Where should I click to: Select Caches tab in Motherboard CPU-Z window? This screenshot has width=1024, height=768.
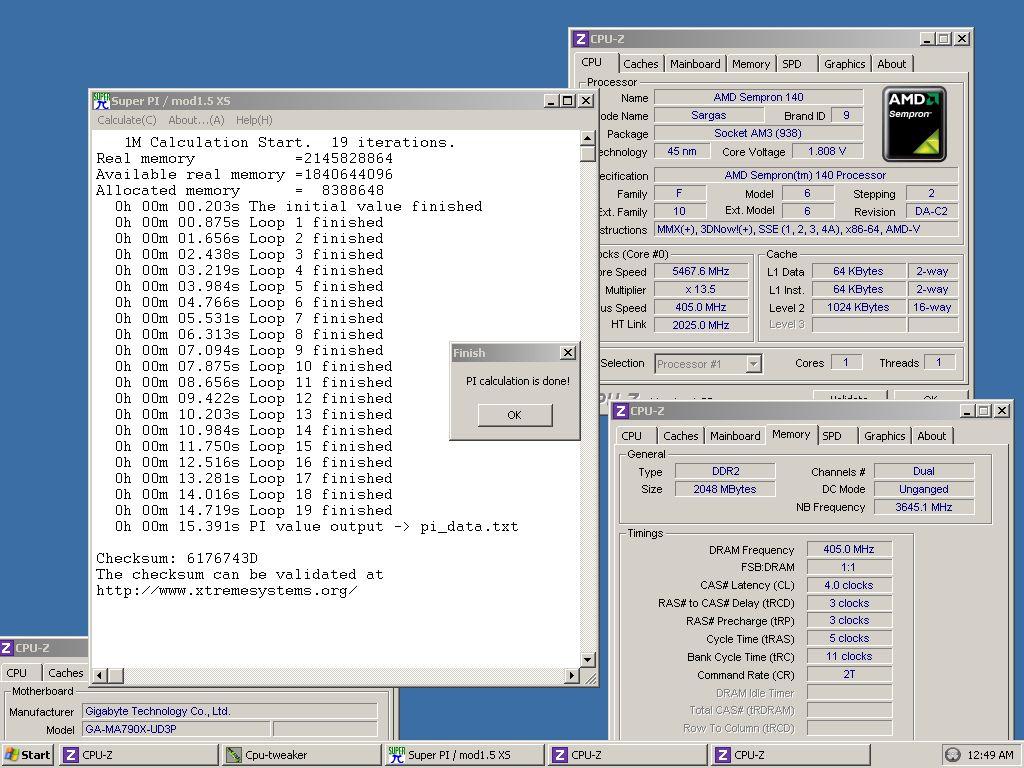pos(65,673)
